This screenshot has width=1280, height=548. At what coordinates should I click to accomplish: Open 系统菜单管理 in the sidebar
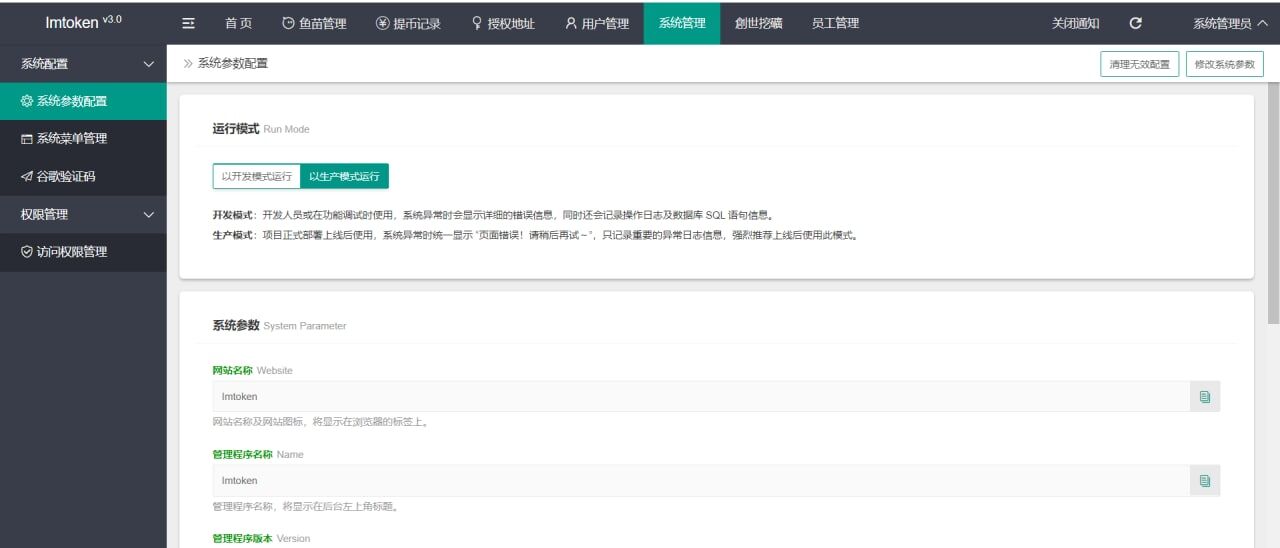click(83, 139)
